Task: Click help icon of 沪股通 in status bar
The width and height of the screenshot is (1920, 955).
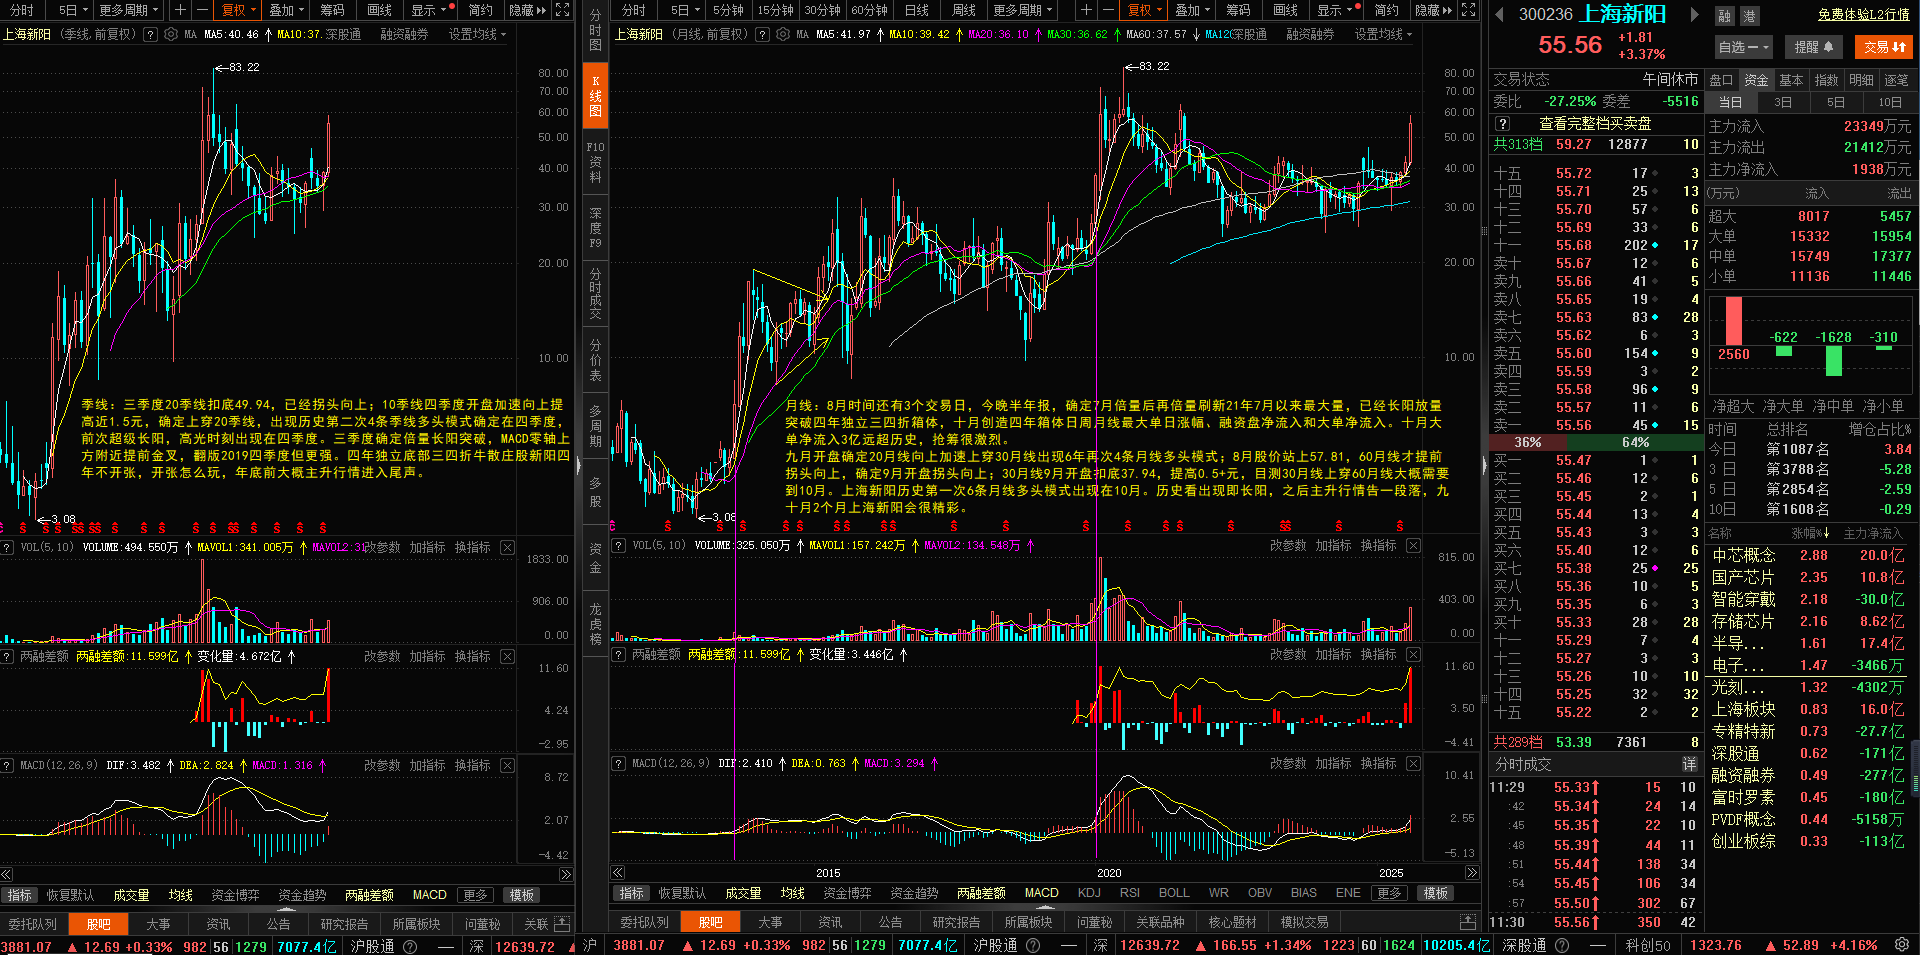Action: [410, 946]
